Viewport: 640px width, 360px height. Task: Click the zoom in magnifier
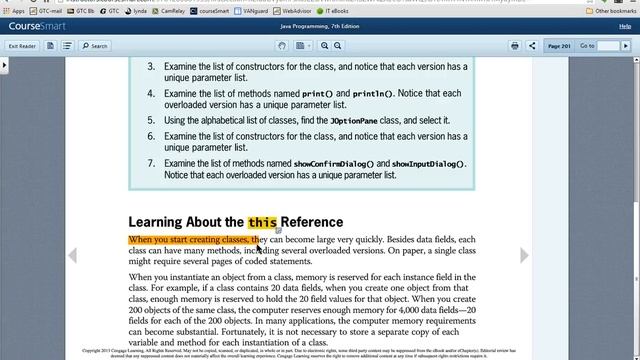[324, 46]
